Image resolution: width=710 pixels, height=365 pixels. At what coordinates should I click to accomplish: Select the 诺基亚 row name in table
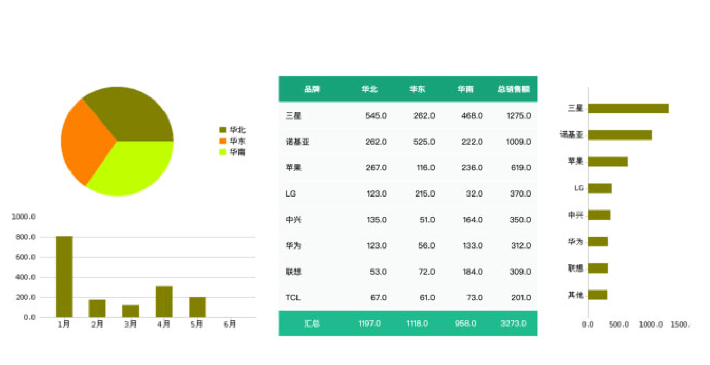297,142
